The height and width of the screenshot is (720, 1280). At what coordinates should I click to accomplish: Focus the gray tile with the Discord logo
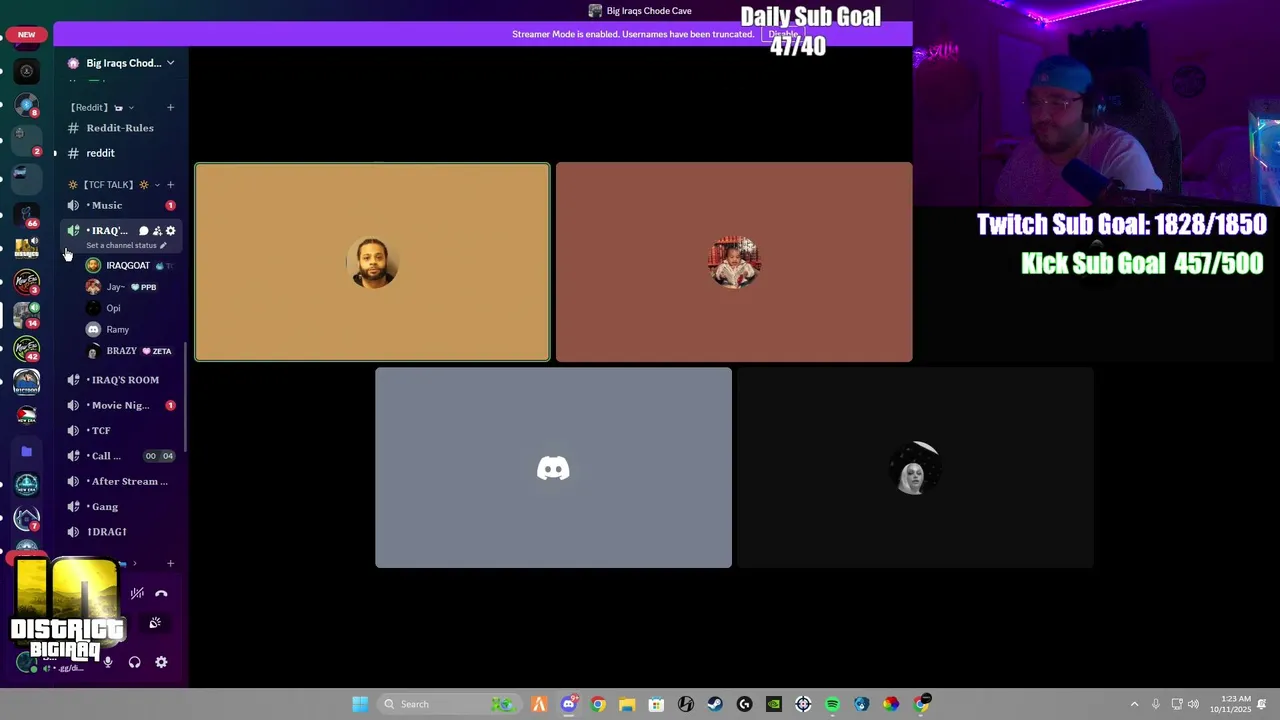553,468
